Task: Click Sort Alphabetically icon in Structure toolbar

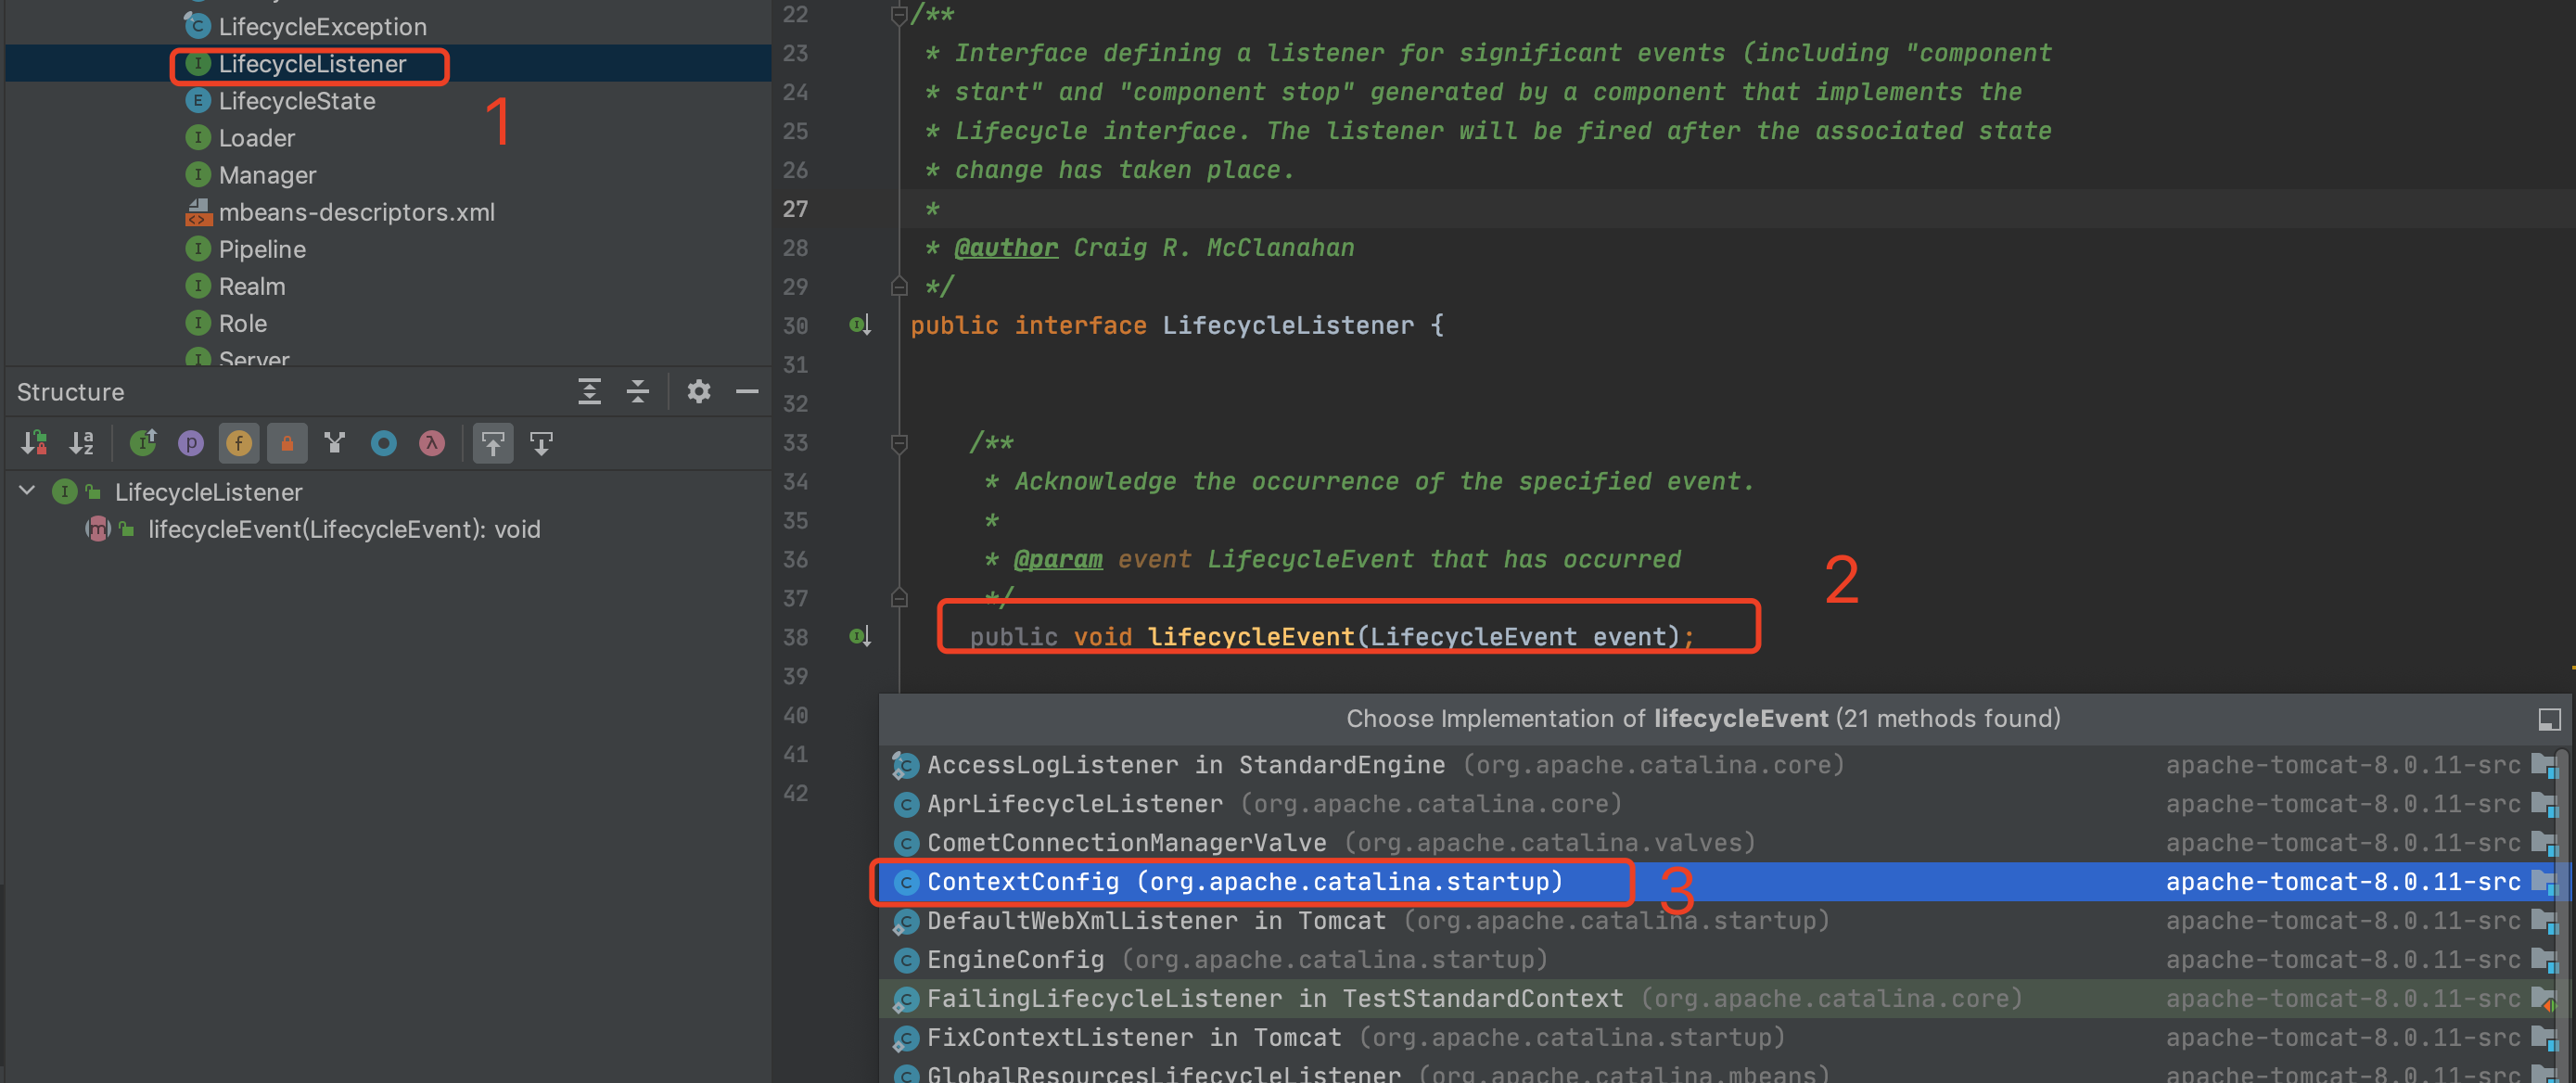Action: (x=82, y=443)
